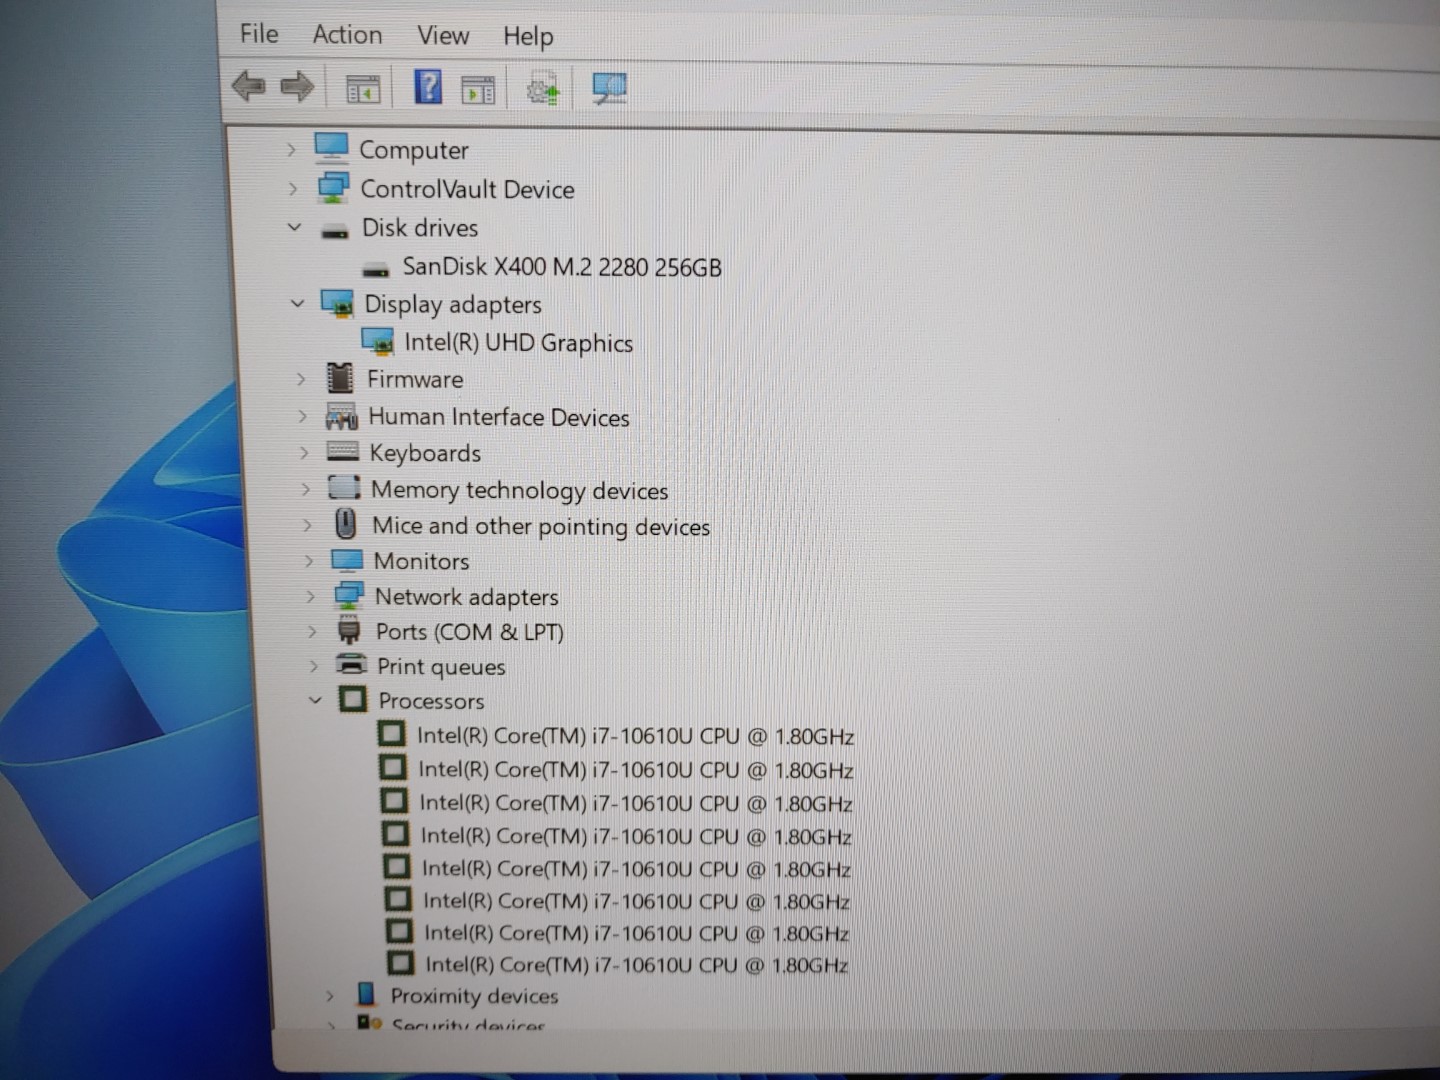Select the Keyboards label

pyautogui.click(x=425, y=453)
